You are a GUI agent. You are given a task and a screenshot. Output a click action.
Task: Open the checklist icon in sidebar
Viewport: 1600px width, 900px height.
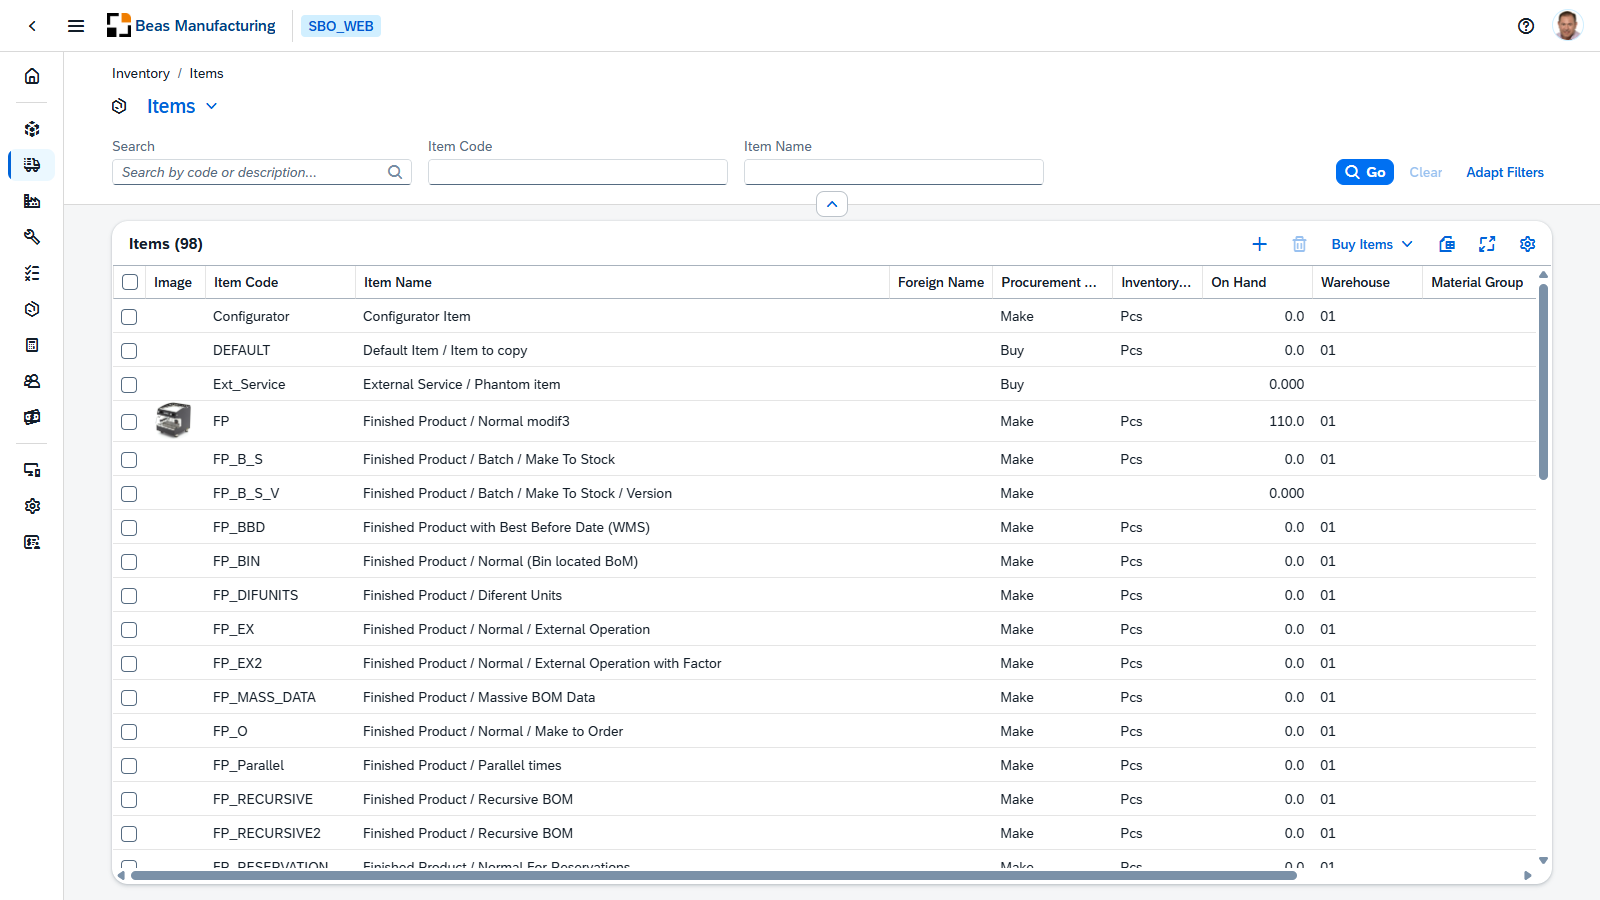click(32, 273)
